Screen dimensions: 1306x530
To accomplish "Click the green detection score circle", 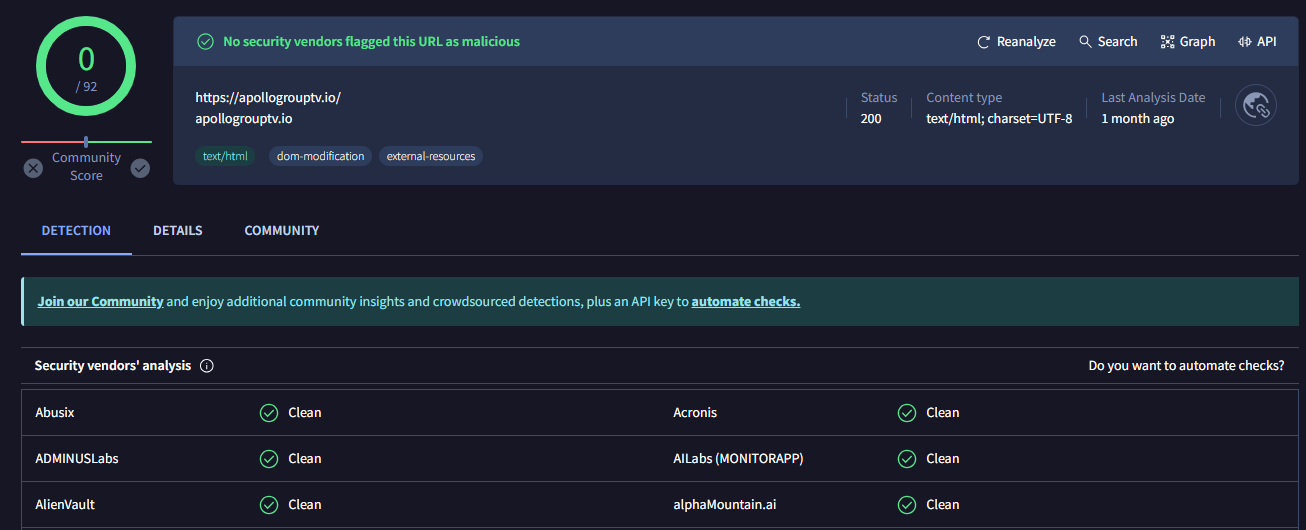I will tap(86, 65).
